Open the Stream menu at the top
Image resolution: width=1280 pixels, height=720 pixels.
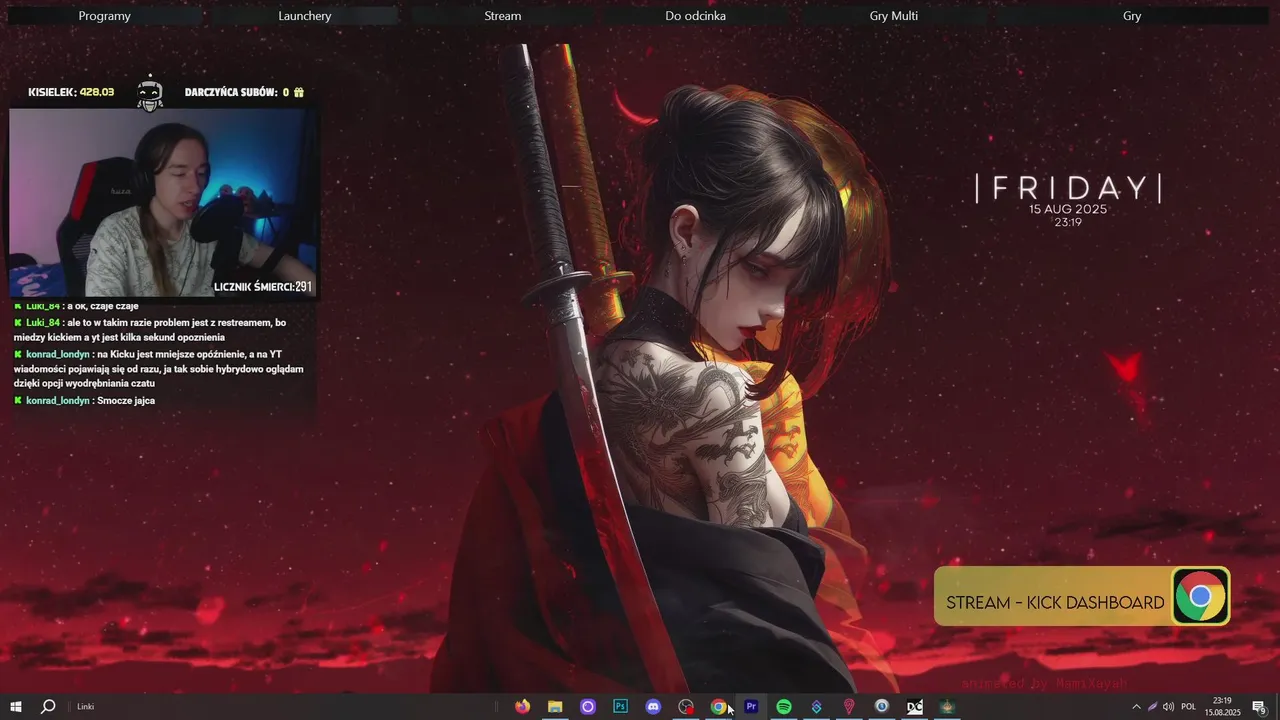[x=502, y=16]
